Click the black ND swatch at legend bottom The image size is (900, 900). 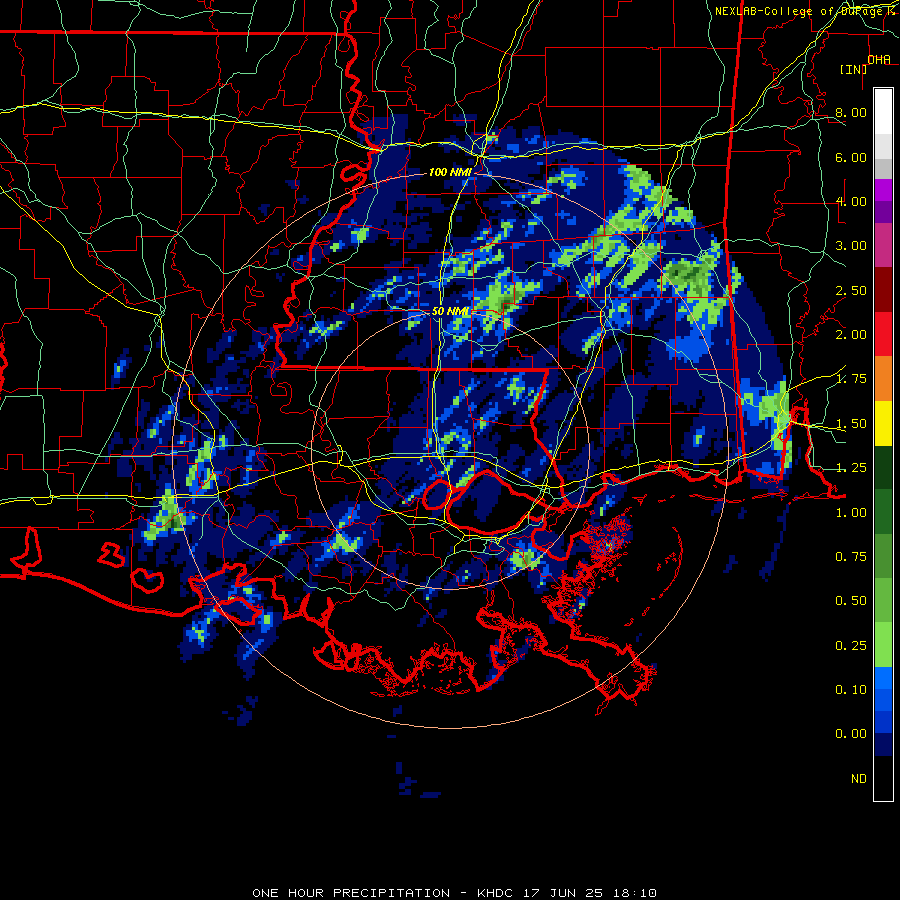pyautogui.click(x=883, y=778)
